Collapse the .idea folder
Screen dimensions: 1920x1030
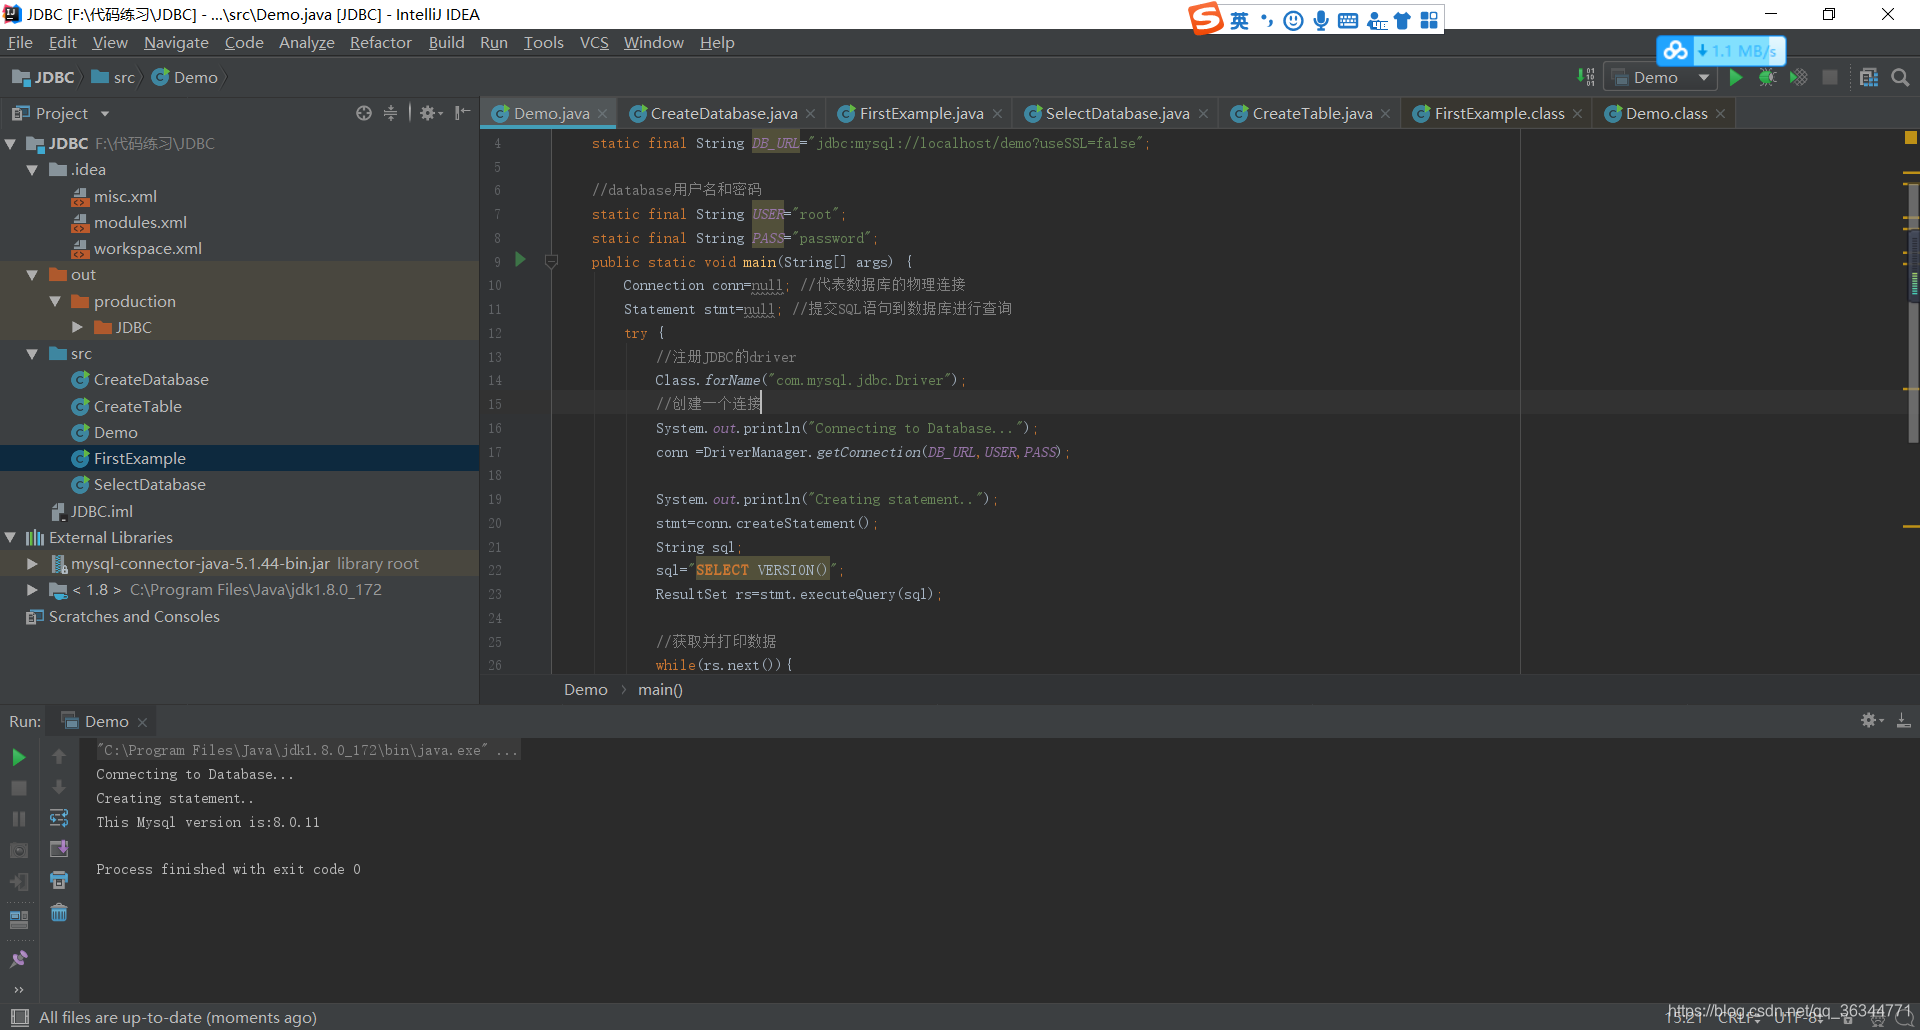33,170
